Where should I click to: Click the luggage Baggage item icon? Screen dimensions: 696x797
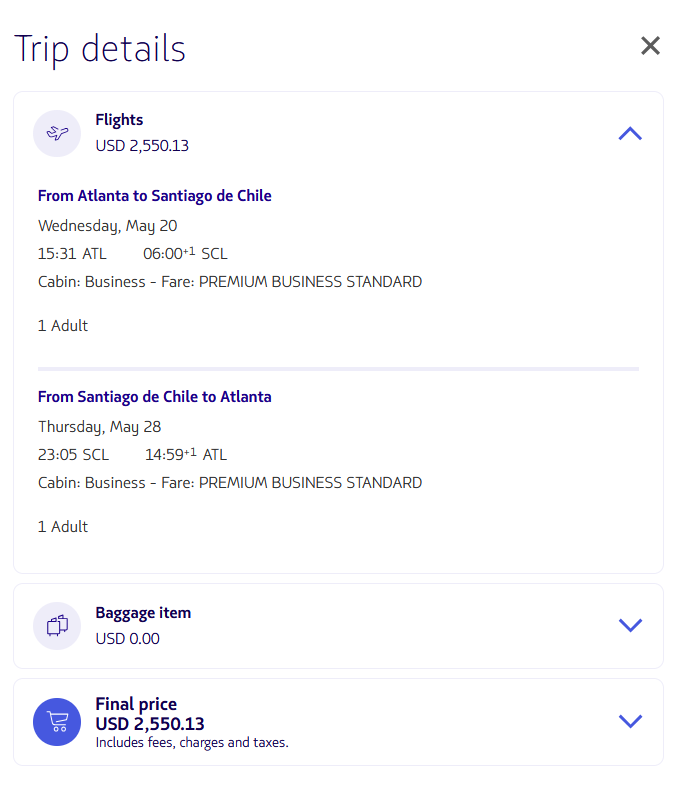pyautogui.click(x=57, y=626)
